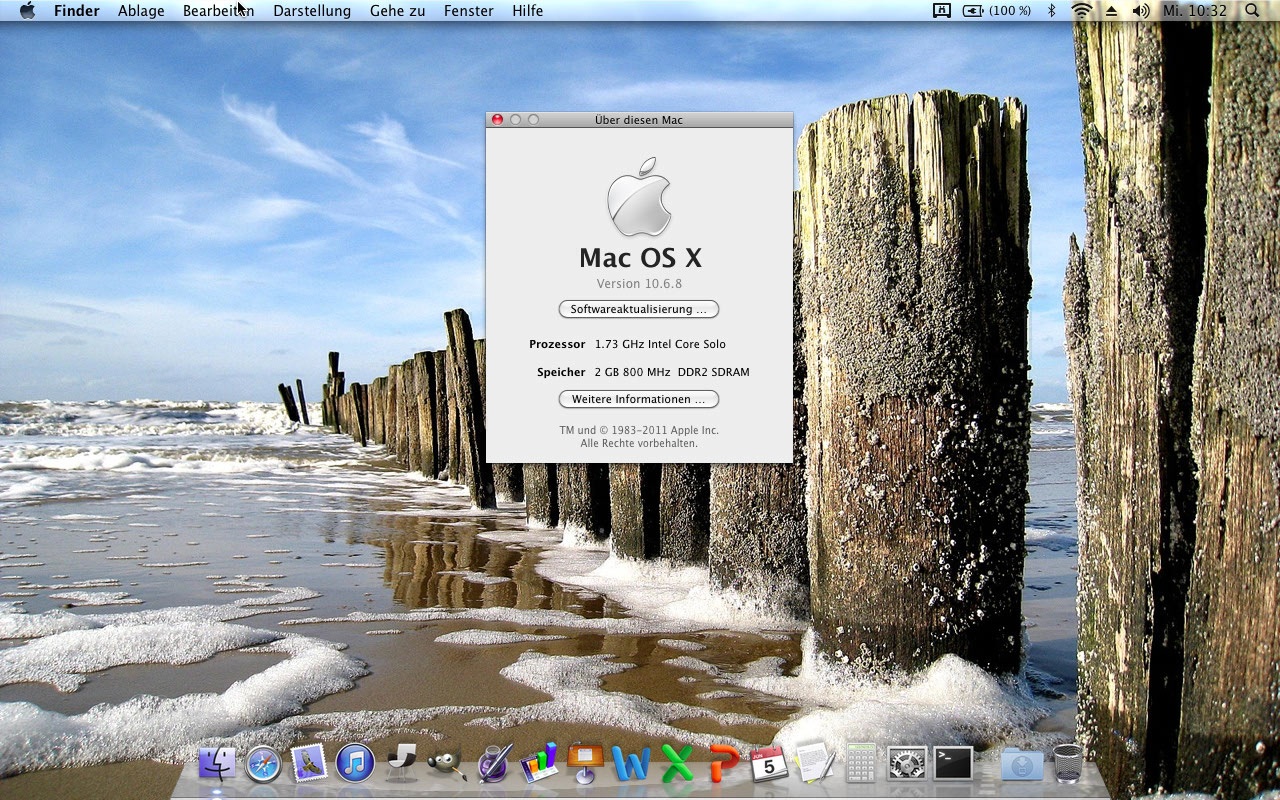The image size is (1280, 800).
Task: Launch iTunes from the Dock
Action: click(x=355, y=763)
